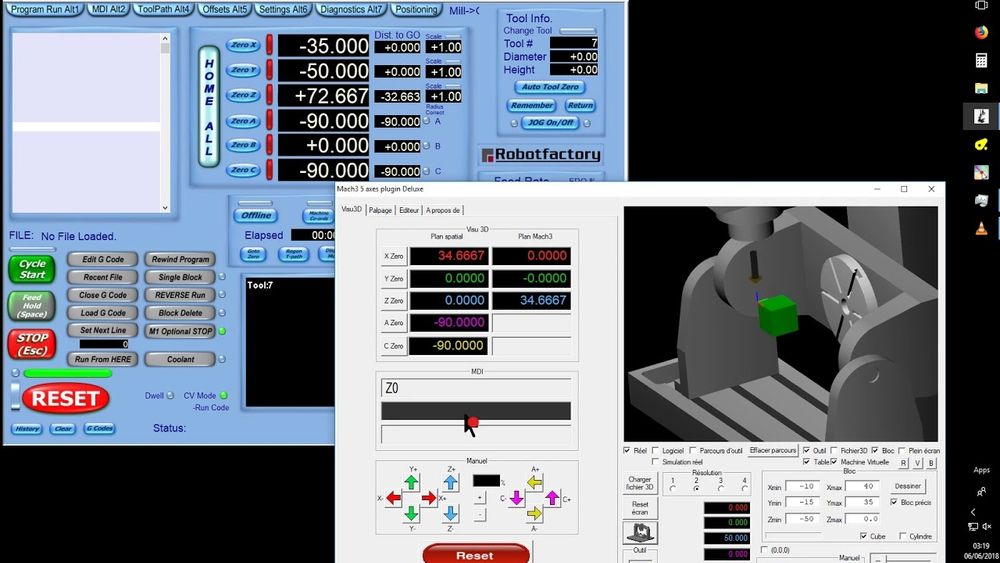This screenshot has height=563, width=1000.
Task: Click the Xmin field showing -10
Action: pos(802,486)
